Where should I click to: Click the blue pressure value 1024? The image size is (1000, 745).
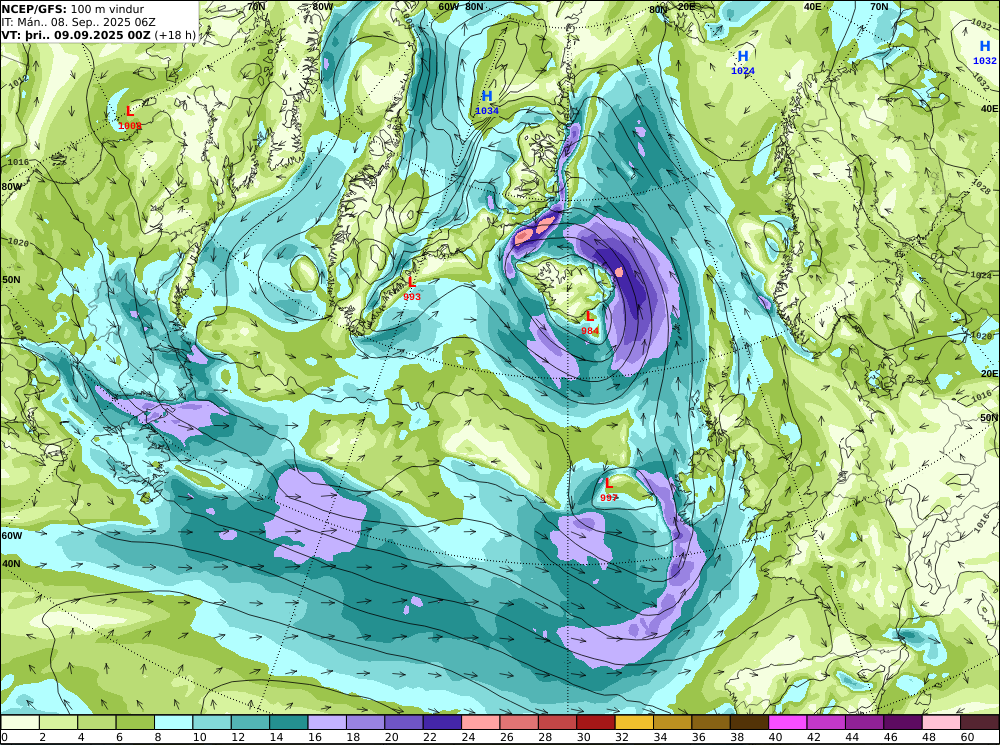(x=743, y=71)
